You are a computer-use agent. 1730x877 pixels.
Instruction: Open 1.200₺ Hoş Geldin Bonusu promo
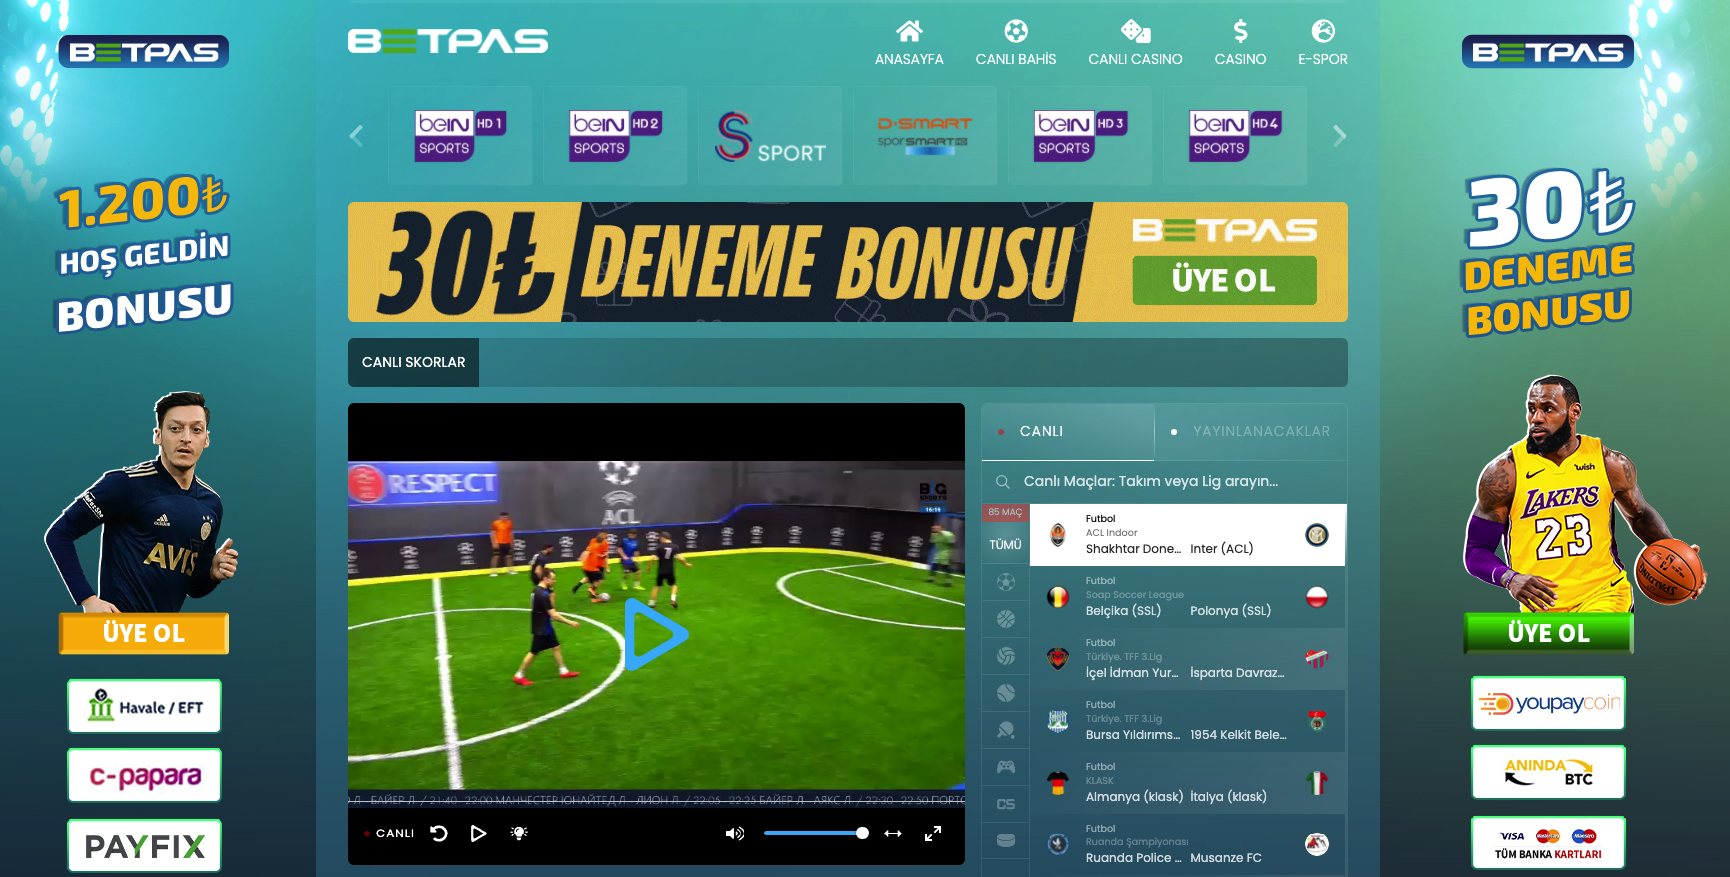click(x=144, y=255)
